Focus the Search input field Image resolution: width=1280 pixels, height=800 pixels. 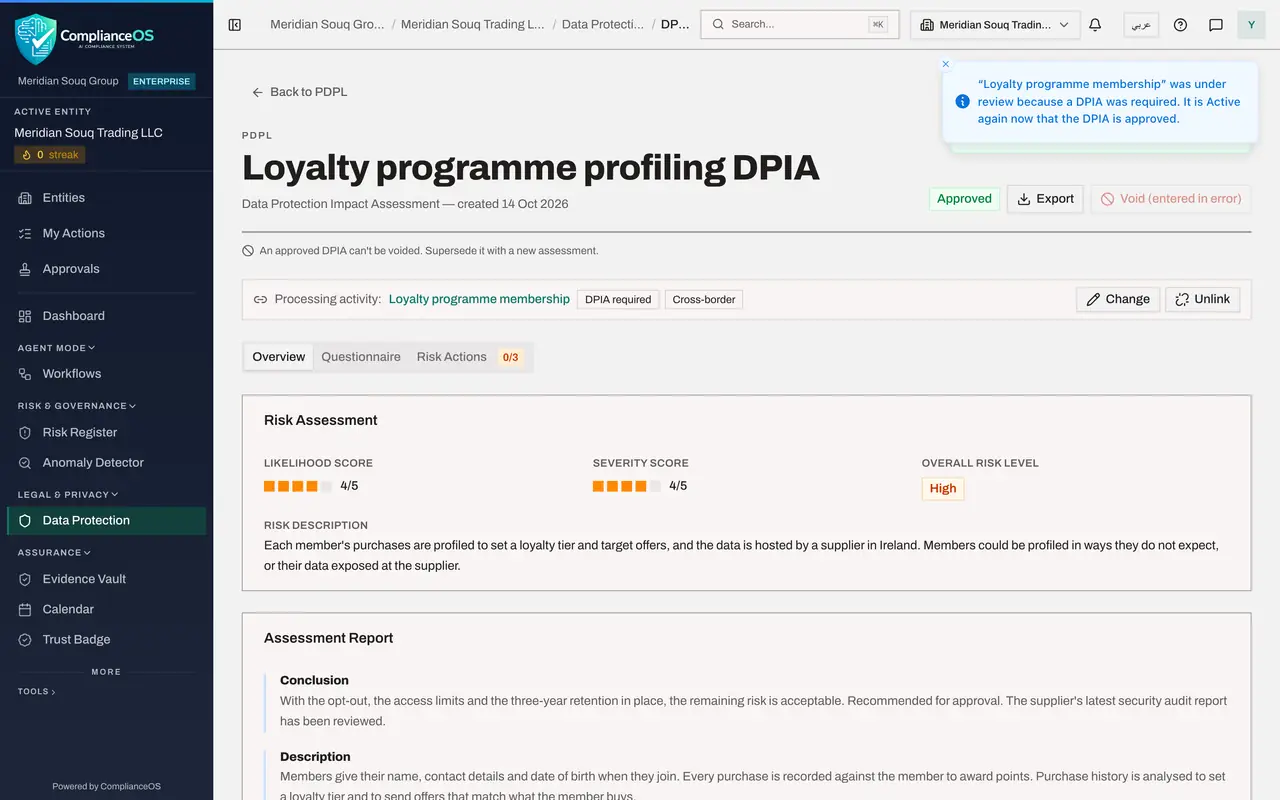pyautogui.click(x=800, y=25)
